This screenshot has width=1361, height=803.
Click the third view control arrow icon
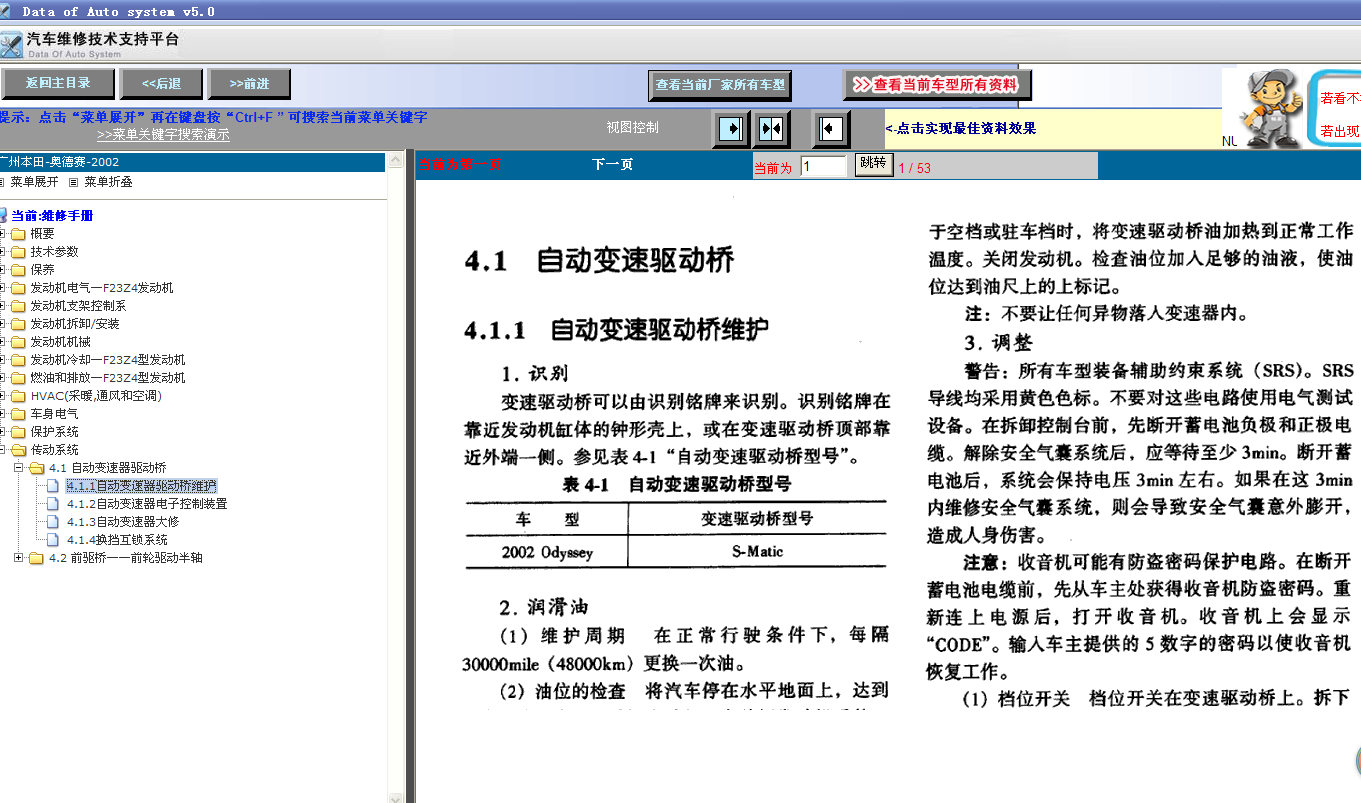pos(830,128)
